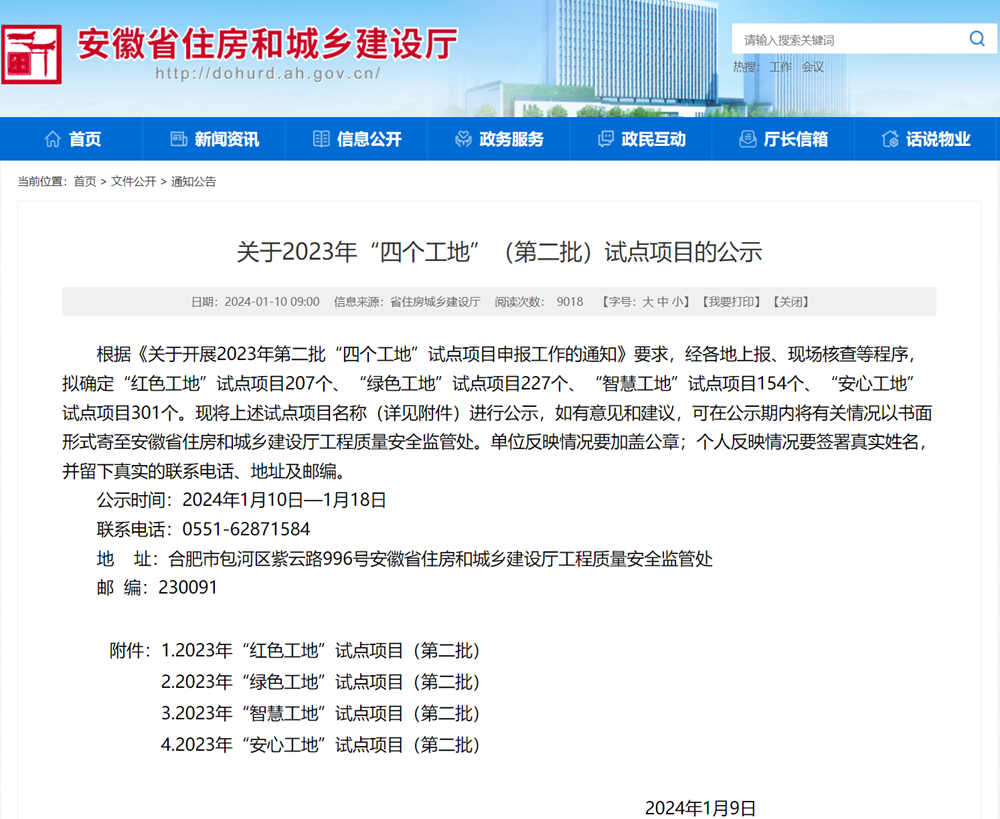This screenshot has height=819, width=1000.
Task: Select the hot search term 会议
Action: [813, 67]
